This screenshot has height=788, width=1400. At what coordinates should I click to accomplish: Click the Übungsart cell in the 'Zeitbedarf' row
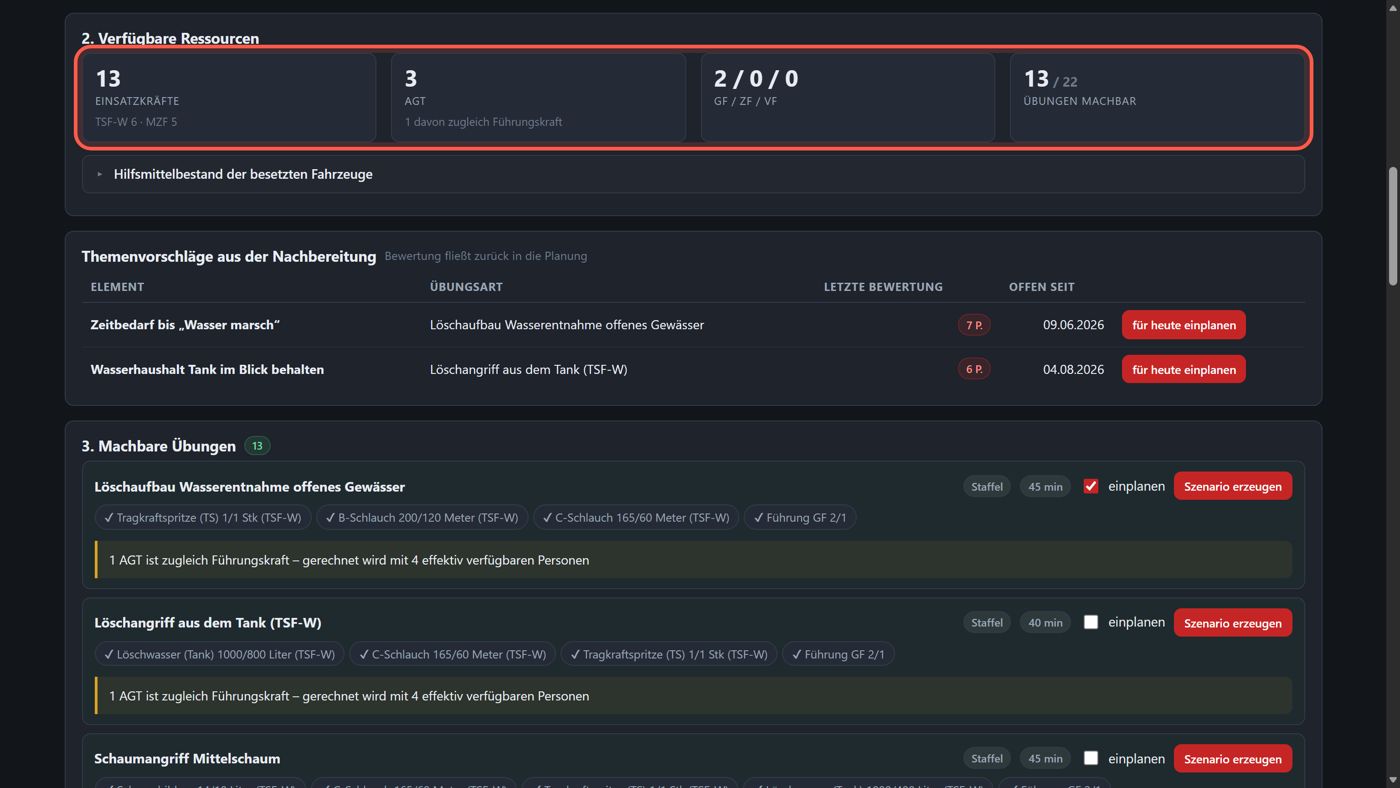coord(567,325)
